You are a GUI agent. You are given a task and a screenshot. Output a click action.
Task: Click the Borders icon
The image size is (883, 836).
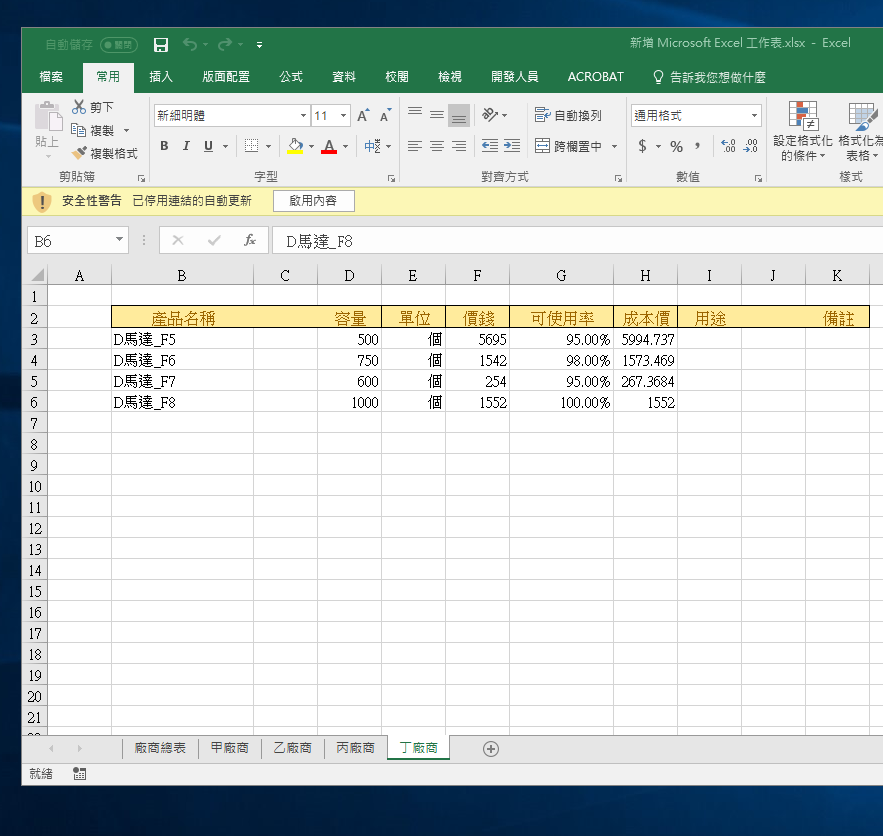click(251, 146)
